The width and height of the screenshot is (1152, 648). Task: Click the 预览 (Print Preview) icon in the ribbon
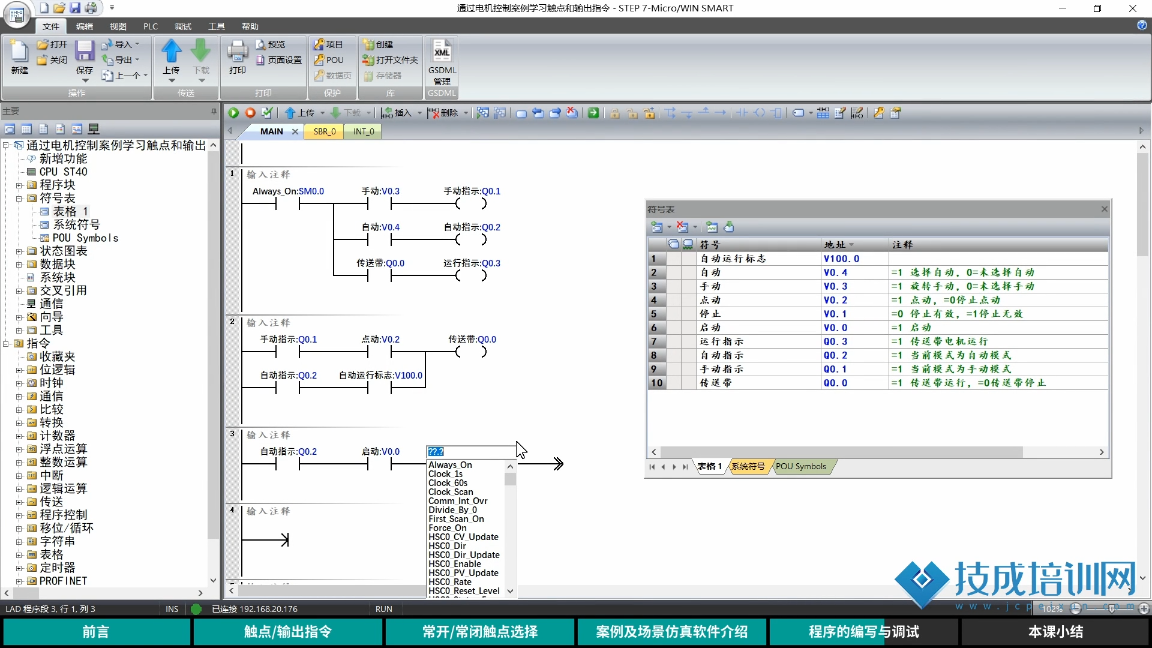click(260, 45)
